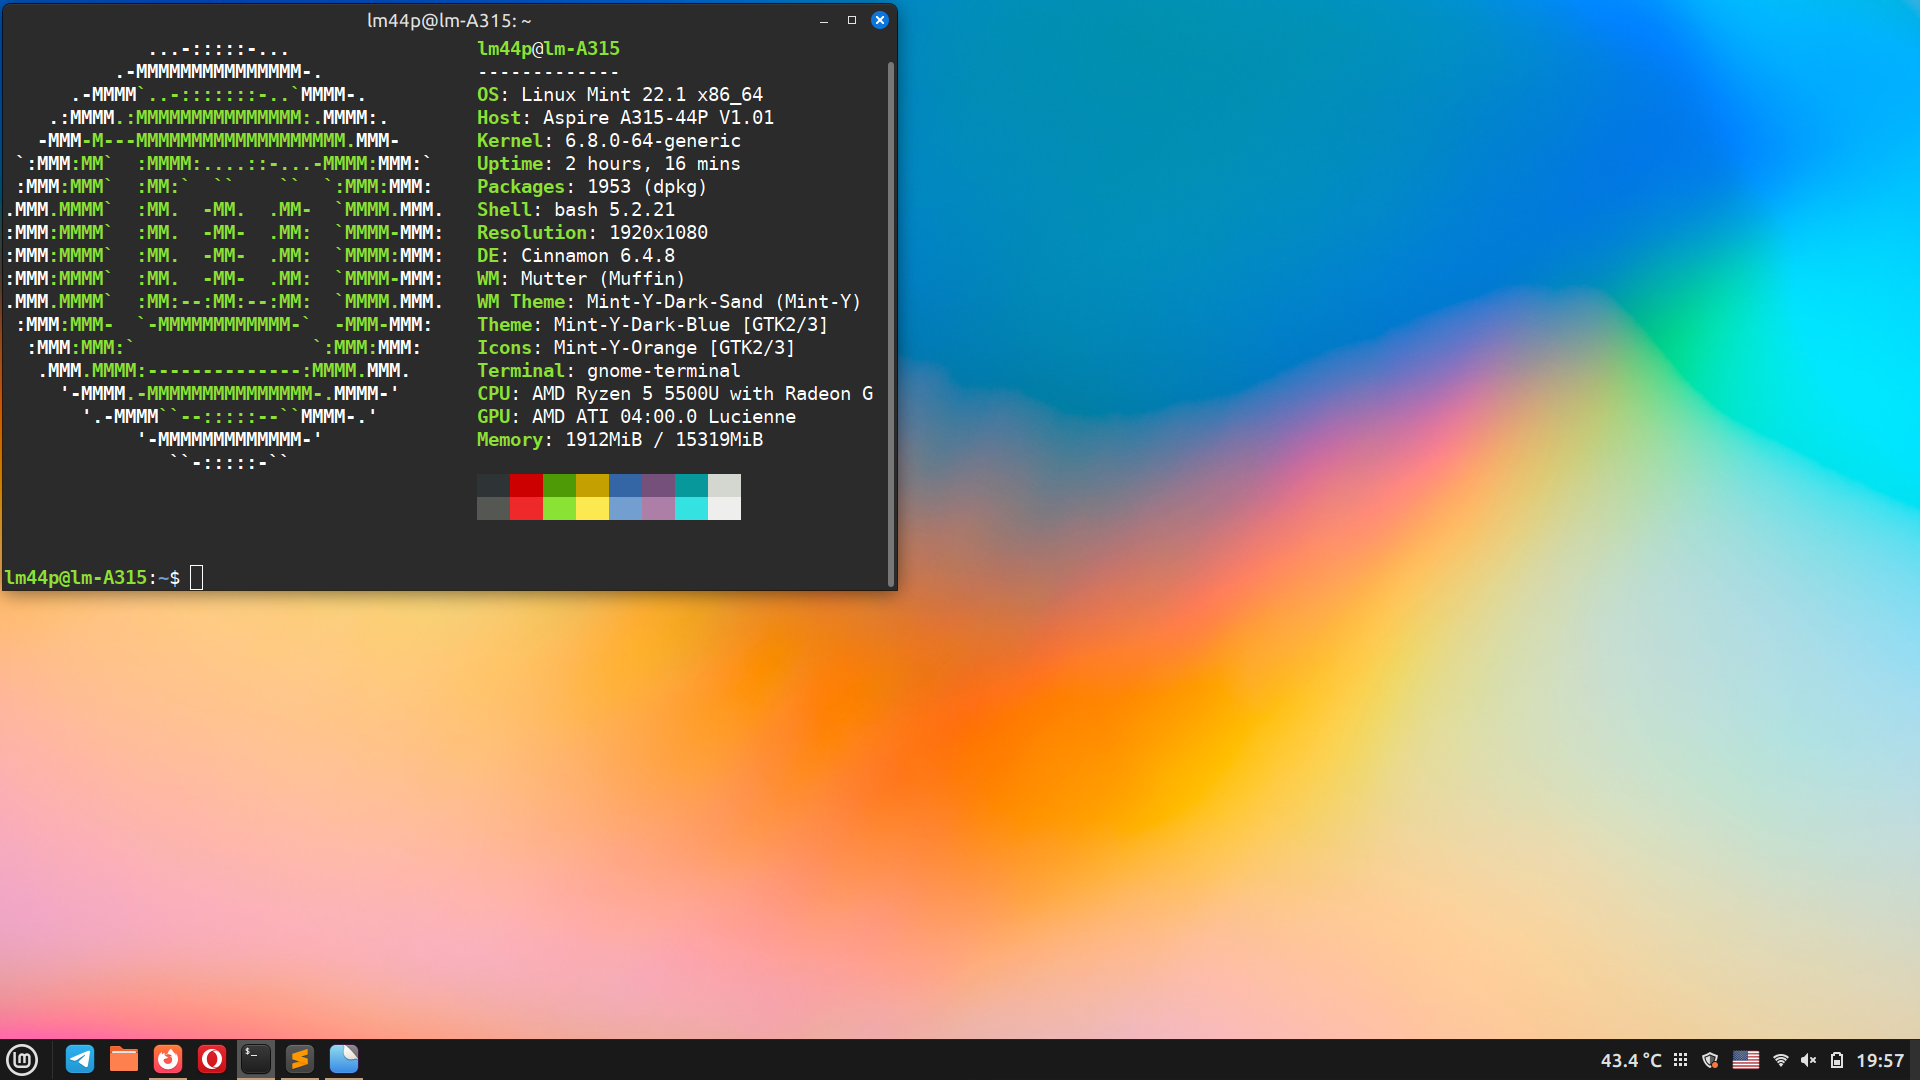Screen dimensions: 1920x1080
Task: Open the Linux Mint start menu
Action: [22, 1059]
